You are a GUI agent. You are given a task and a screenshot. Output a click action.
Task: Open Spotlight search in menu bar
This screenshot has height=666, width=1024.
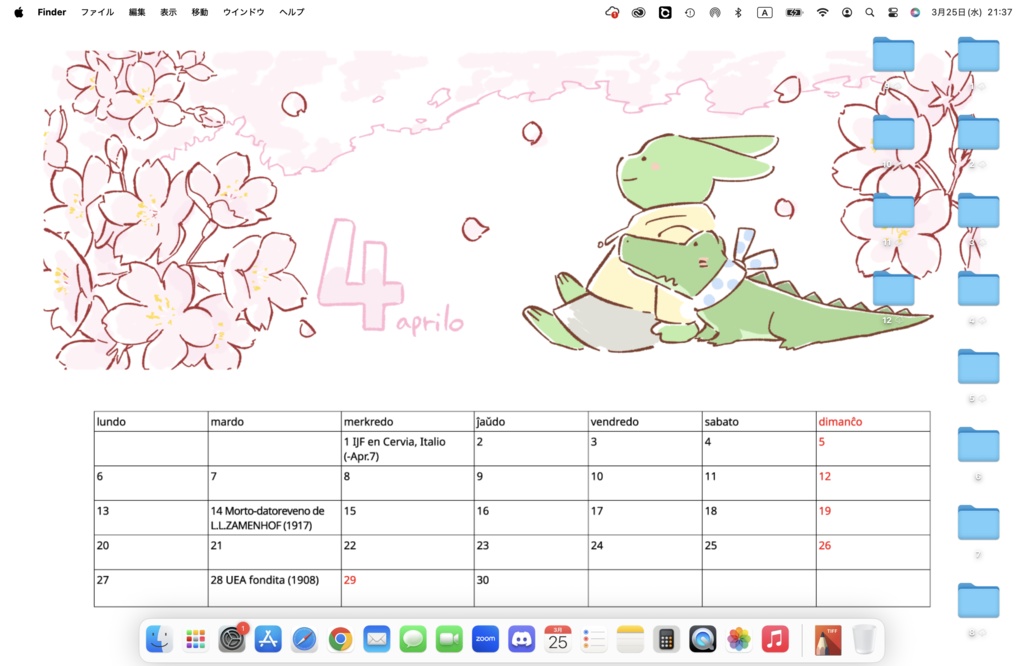(869, 12)
